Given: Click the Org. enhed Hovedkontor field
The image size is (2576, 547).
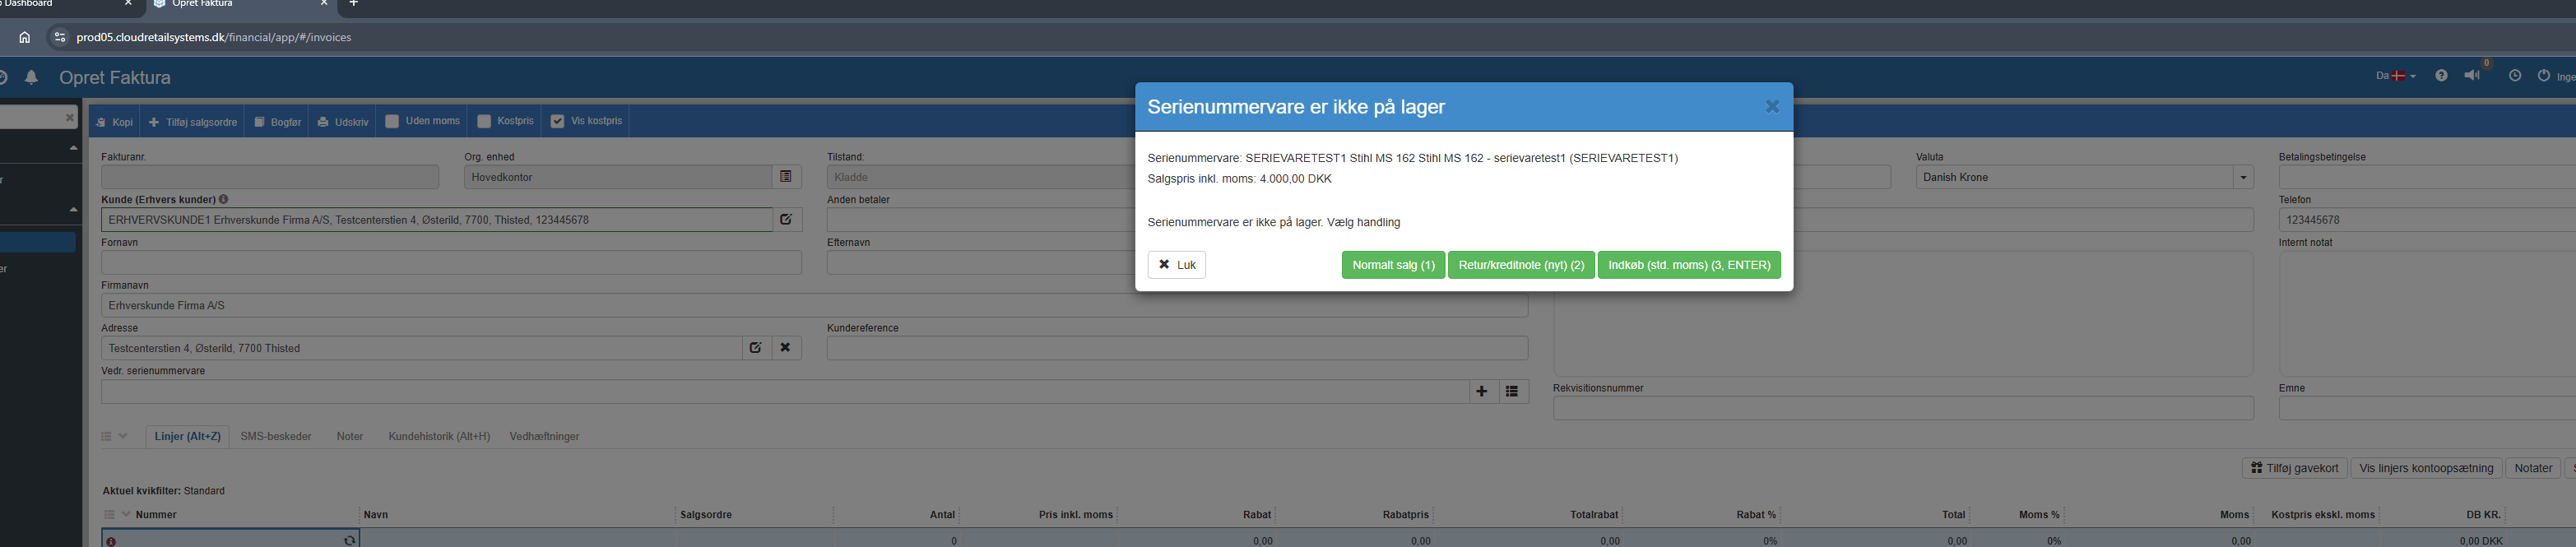Looking at the screenshot, I should [x=618, y=177].
